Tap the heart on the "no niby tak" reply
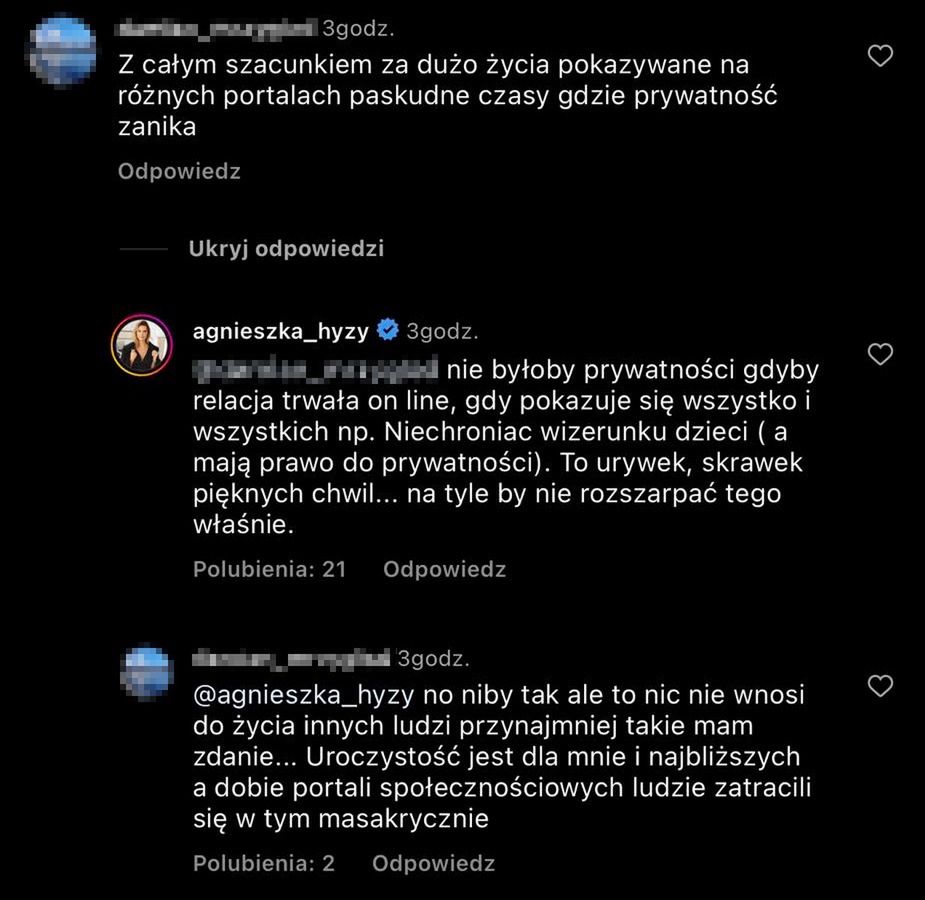This screenshot has height=900, width=925. pos(879,686)
